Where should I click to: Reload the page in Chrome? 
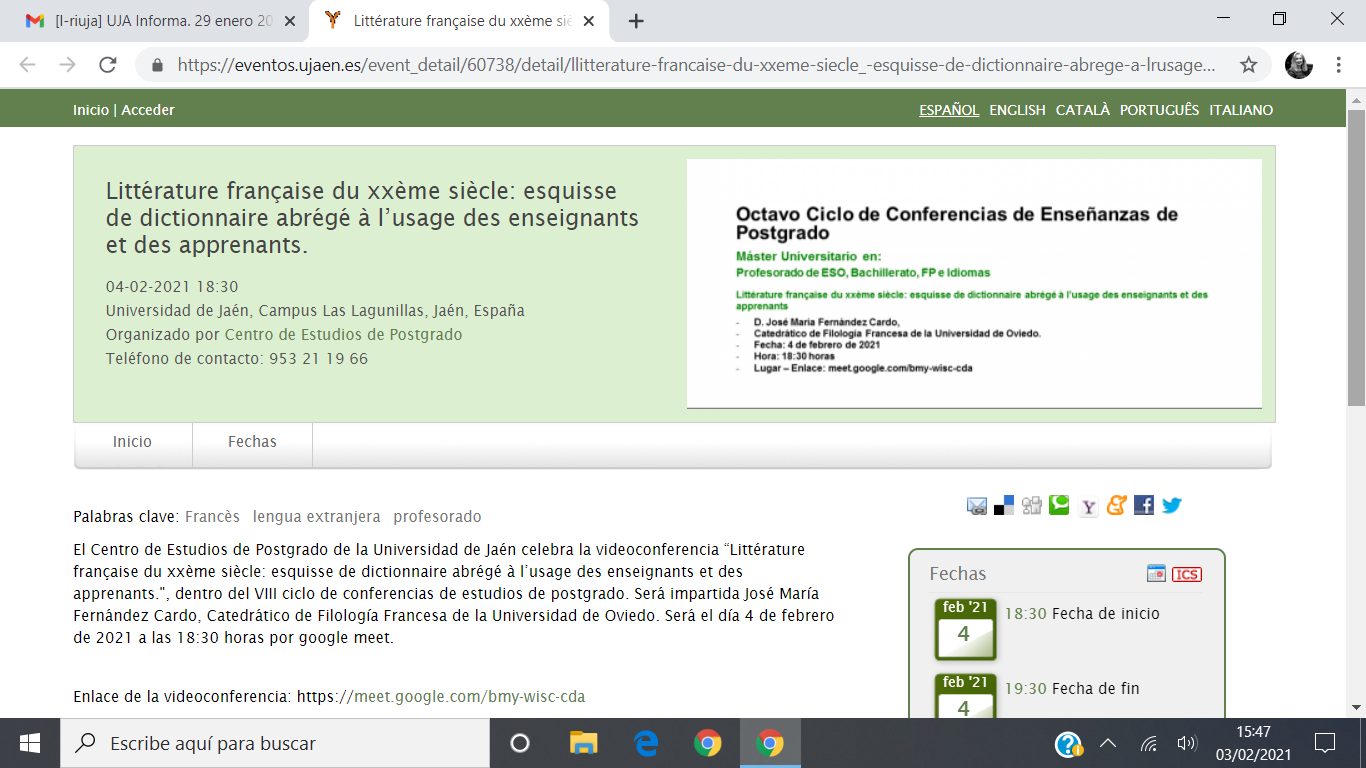click(108, 65)
